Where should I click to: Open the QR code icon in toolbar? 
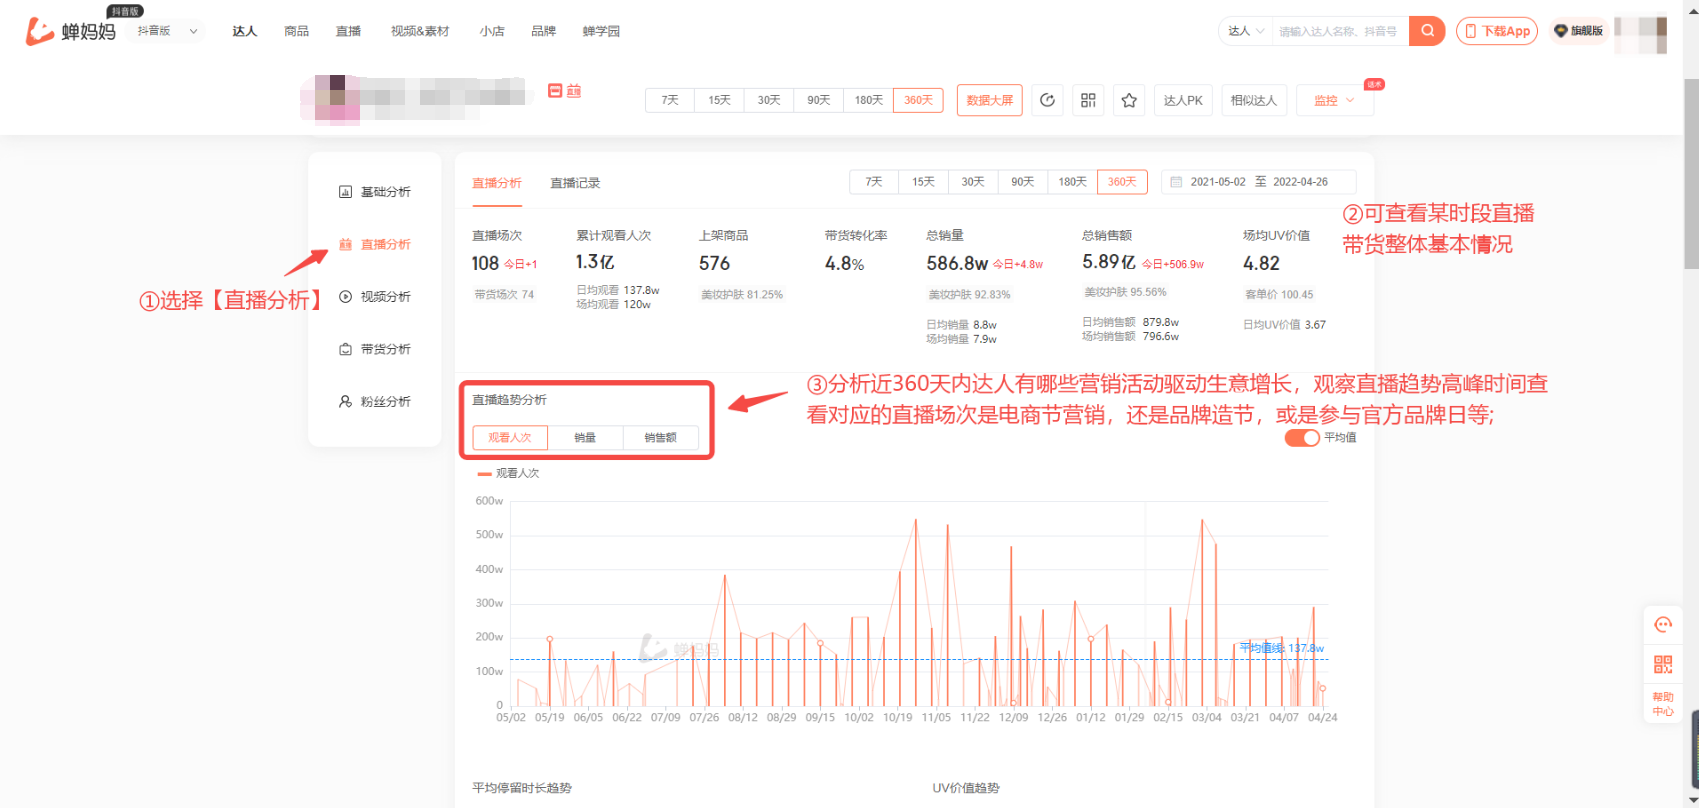(x=1088, y=100)
